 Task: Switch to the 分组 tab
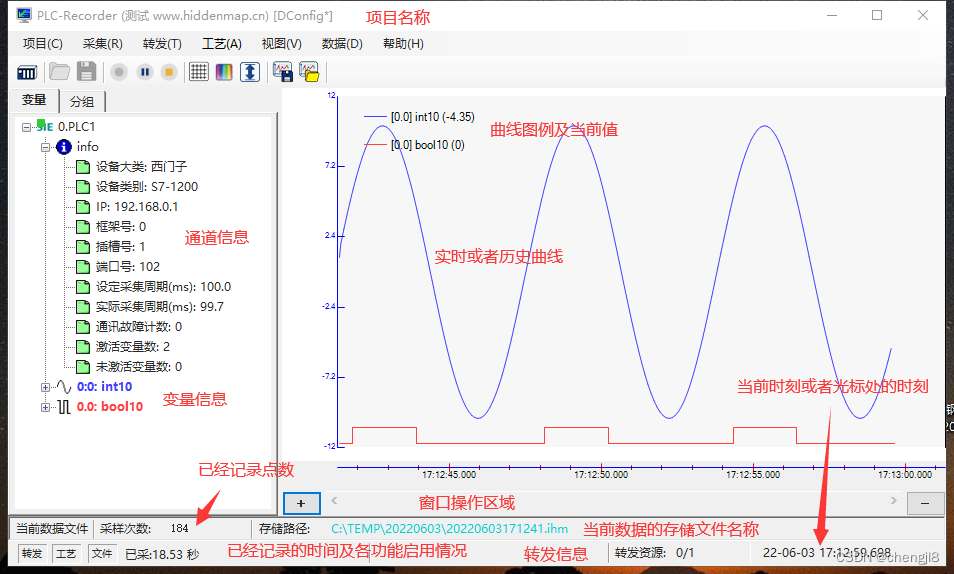pyautogui.click(x=82, y=102)
